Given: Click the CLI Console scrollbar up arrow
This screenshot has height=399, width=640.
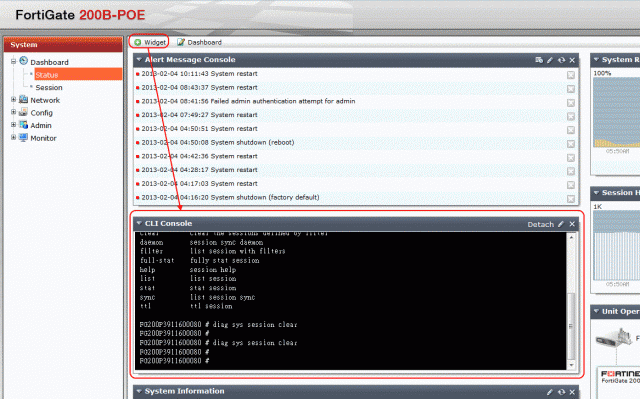Looking at the screenshot, I should coord(571,237).
